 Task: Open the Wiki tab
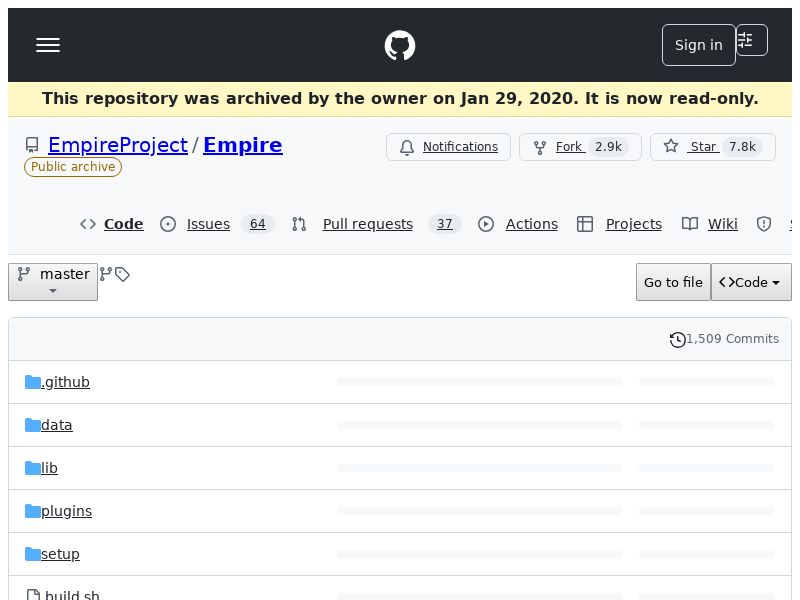(722, 224)
